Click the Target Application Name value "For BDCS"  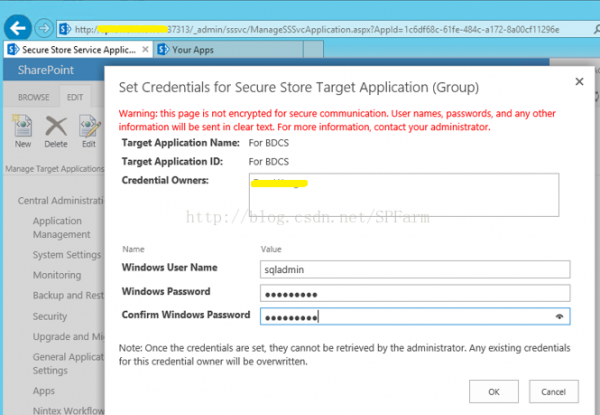[x=269, y=143]
